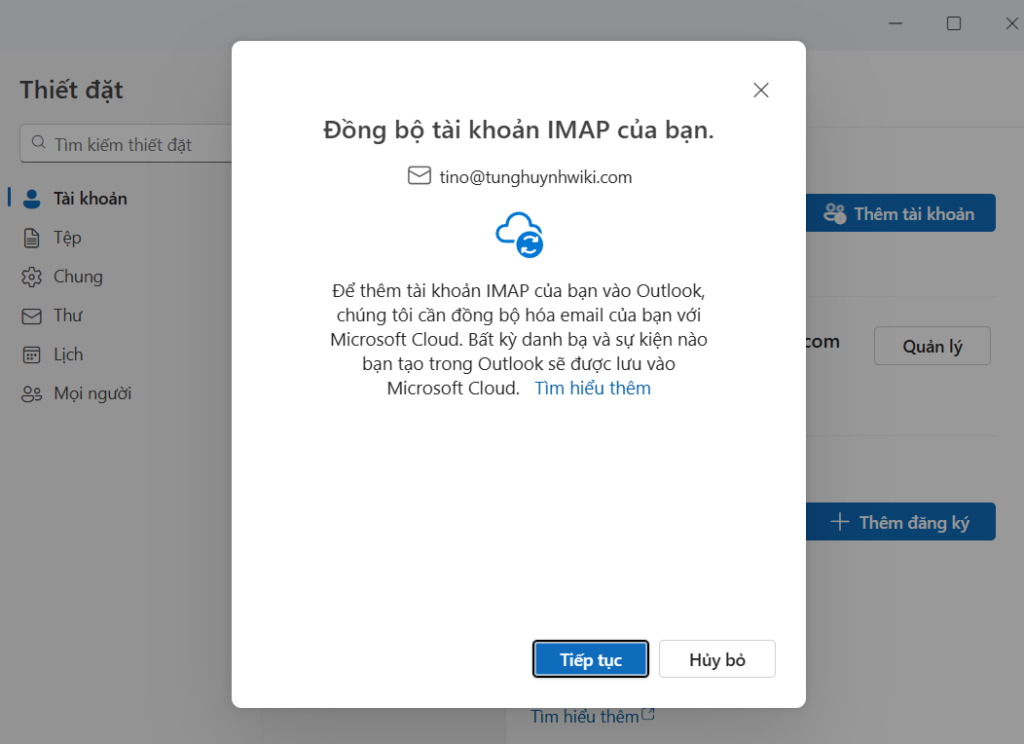The width and height of the screenshot is (1024, 744).
Task: Open the Tìm hiểu thêm link in dialog text
Action: coord(592,388)
